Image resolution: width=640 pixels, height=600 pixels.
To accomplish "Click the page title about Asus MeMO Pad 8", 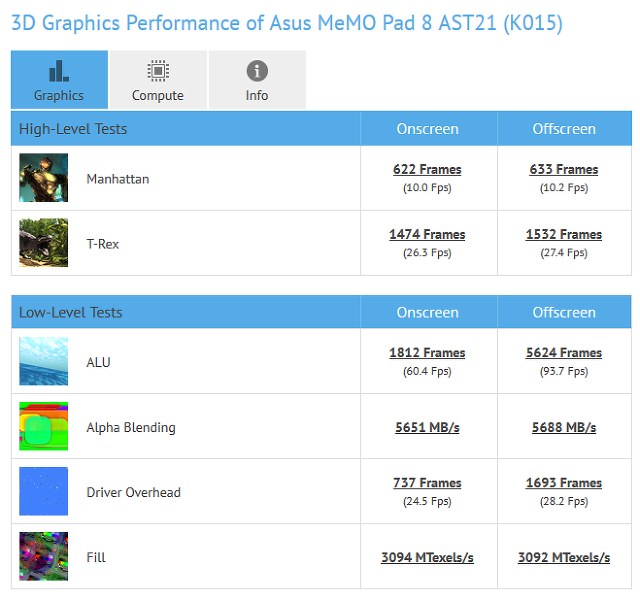I will coord(287,23).
